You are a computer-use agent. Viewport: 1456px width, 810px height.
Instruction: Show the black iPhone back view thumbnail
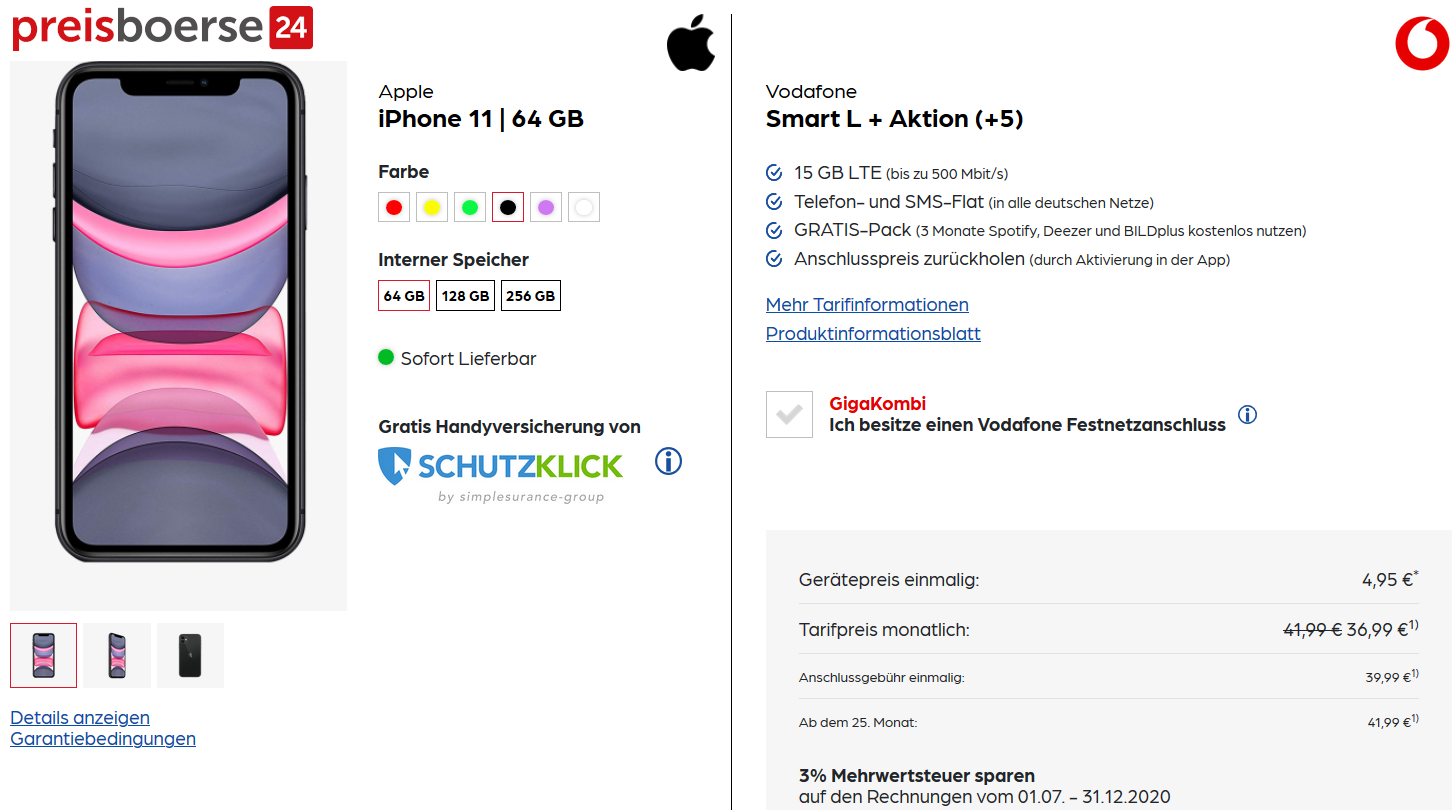pos(190,655)
